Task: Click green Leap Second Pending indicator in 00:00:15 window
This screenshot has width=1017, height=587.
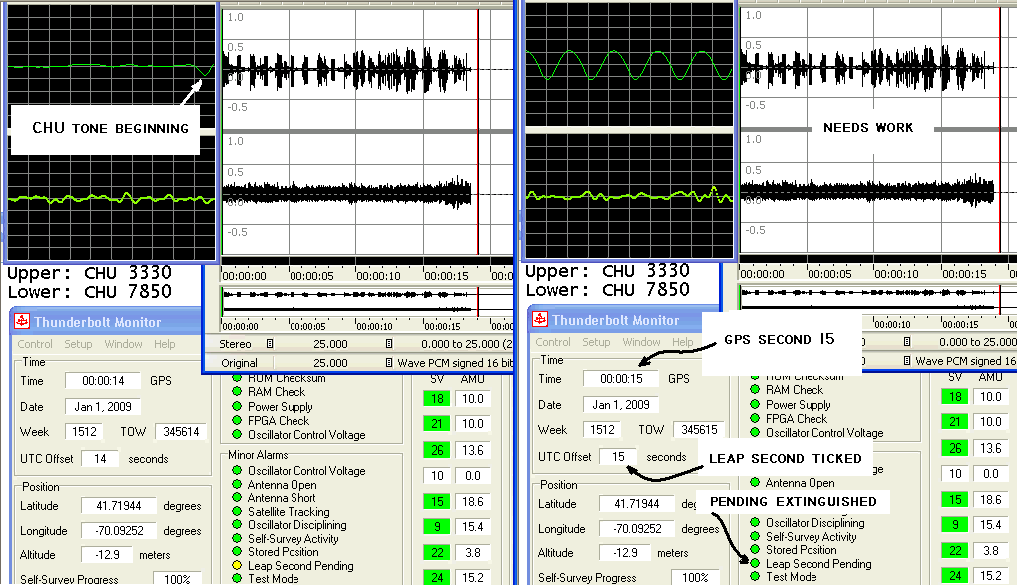Action: [755, 564]
